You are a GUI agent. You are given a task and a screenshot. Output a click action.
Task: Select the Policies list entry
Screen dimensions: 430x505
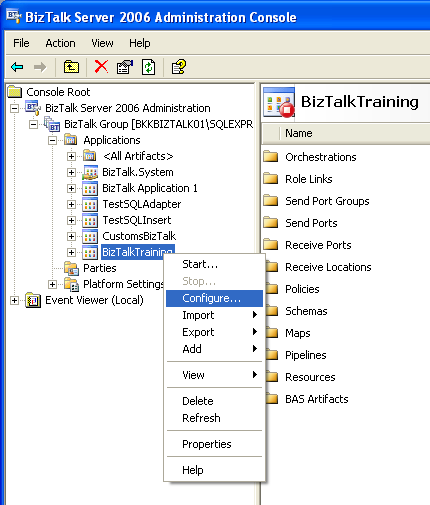click(302, 289)
